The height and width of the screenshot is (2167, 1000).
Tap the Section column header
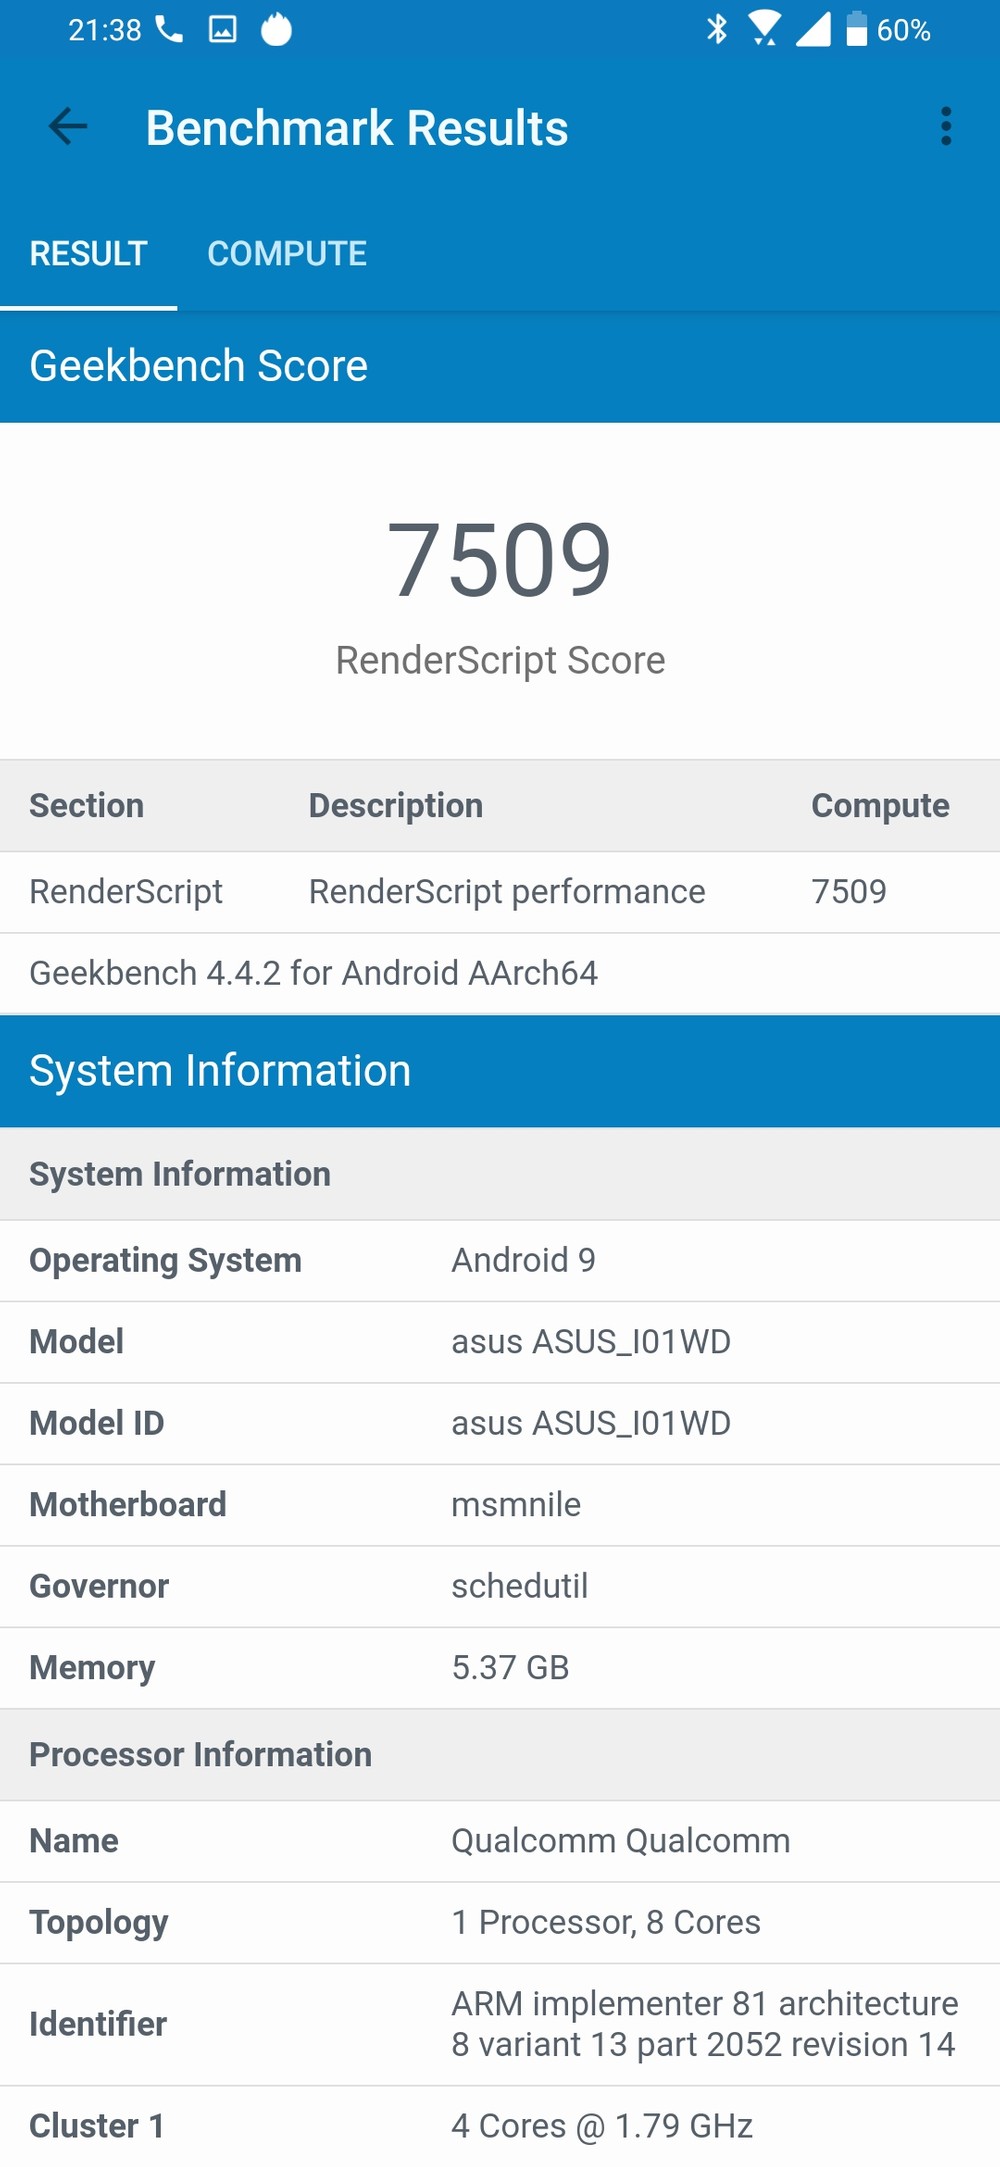[87, 806]
